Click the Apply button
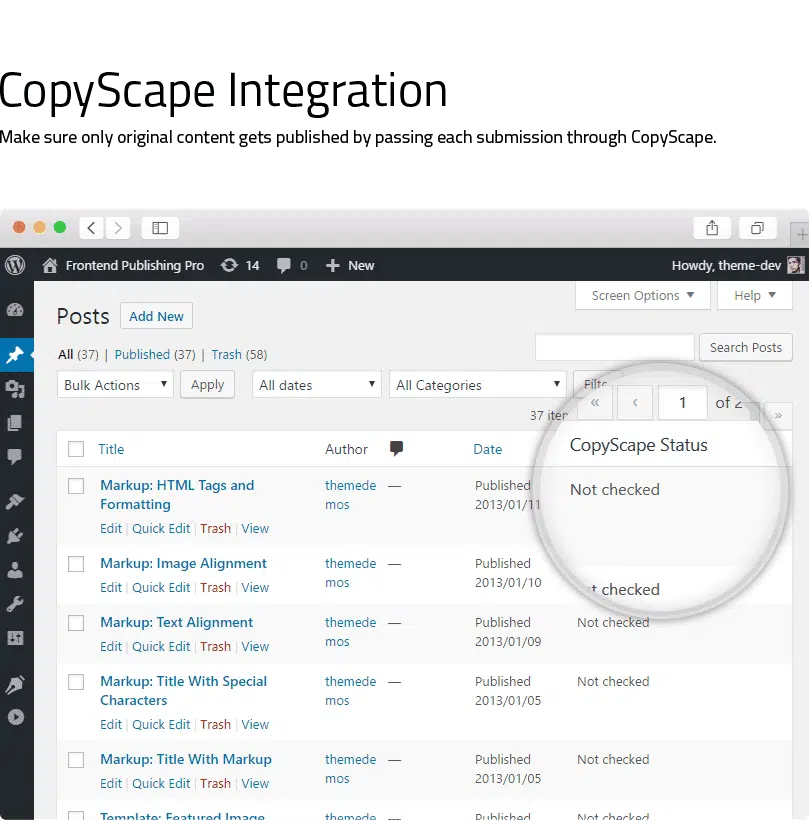 (208, 385)
